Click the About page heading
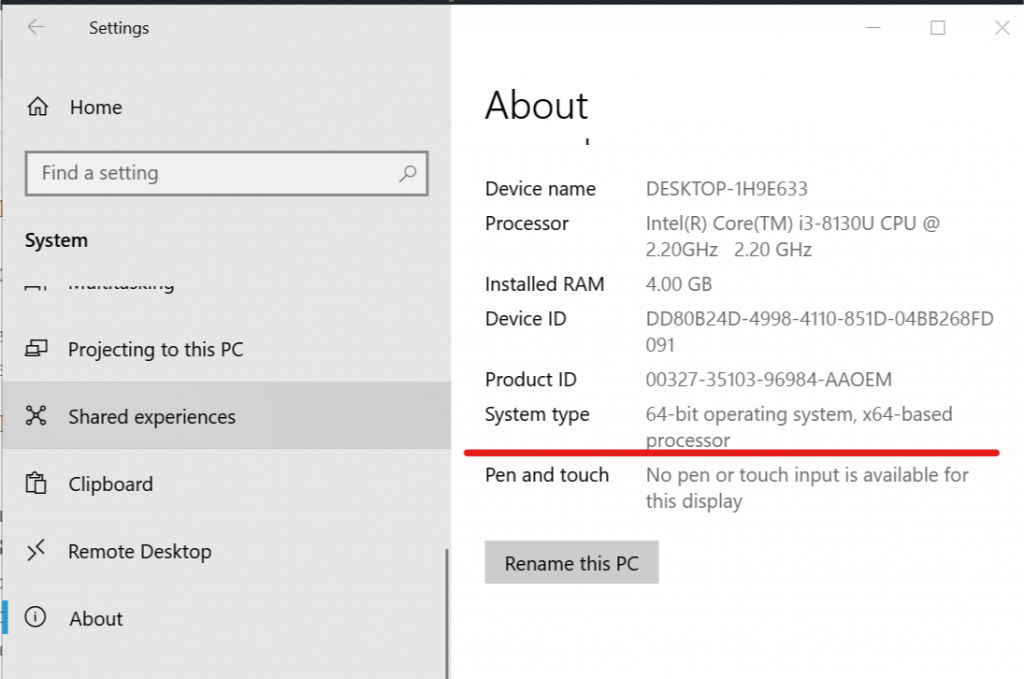The image size is (1024, 679). [x=536, y=105]
